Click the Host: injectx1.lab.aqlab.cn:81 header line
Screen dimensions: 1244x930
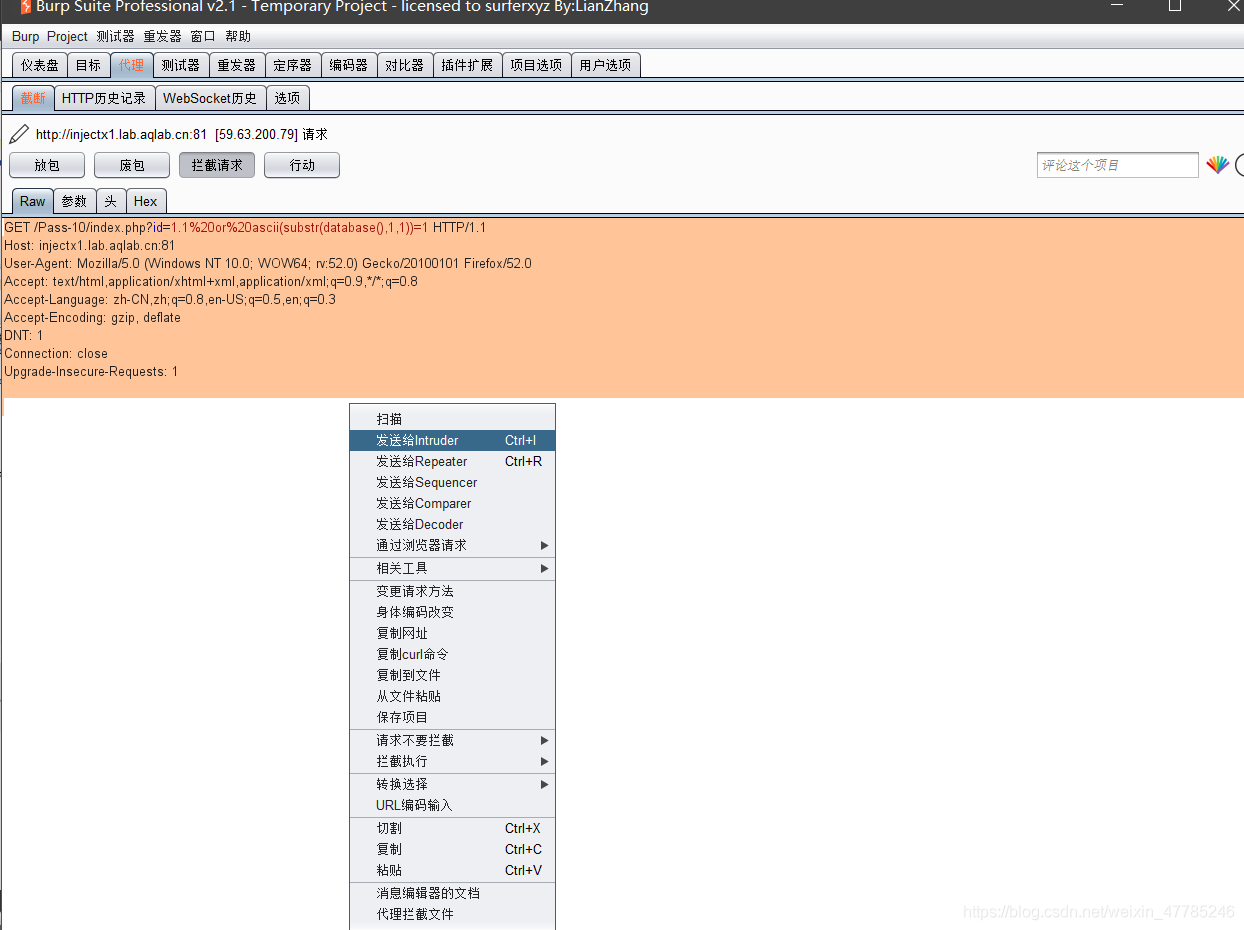click(x=90, y=245)
